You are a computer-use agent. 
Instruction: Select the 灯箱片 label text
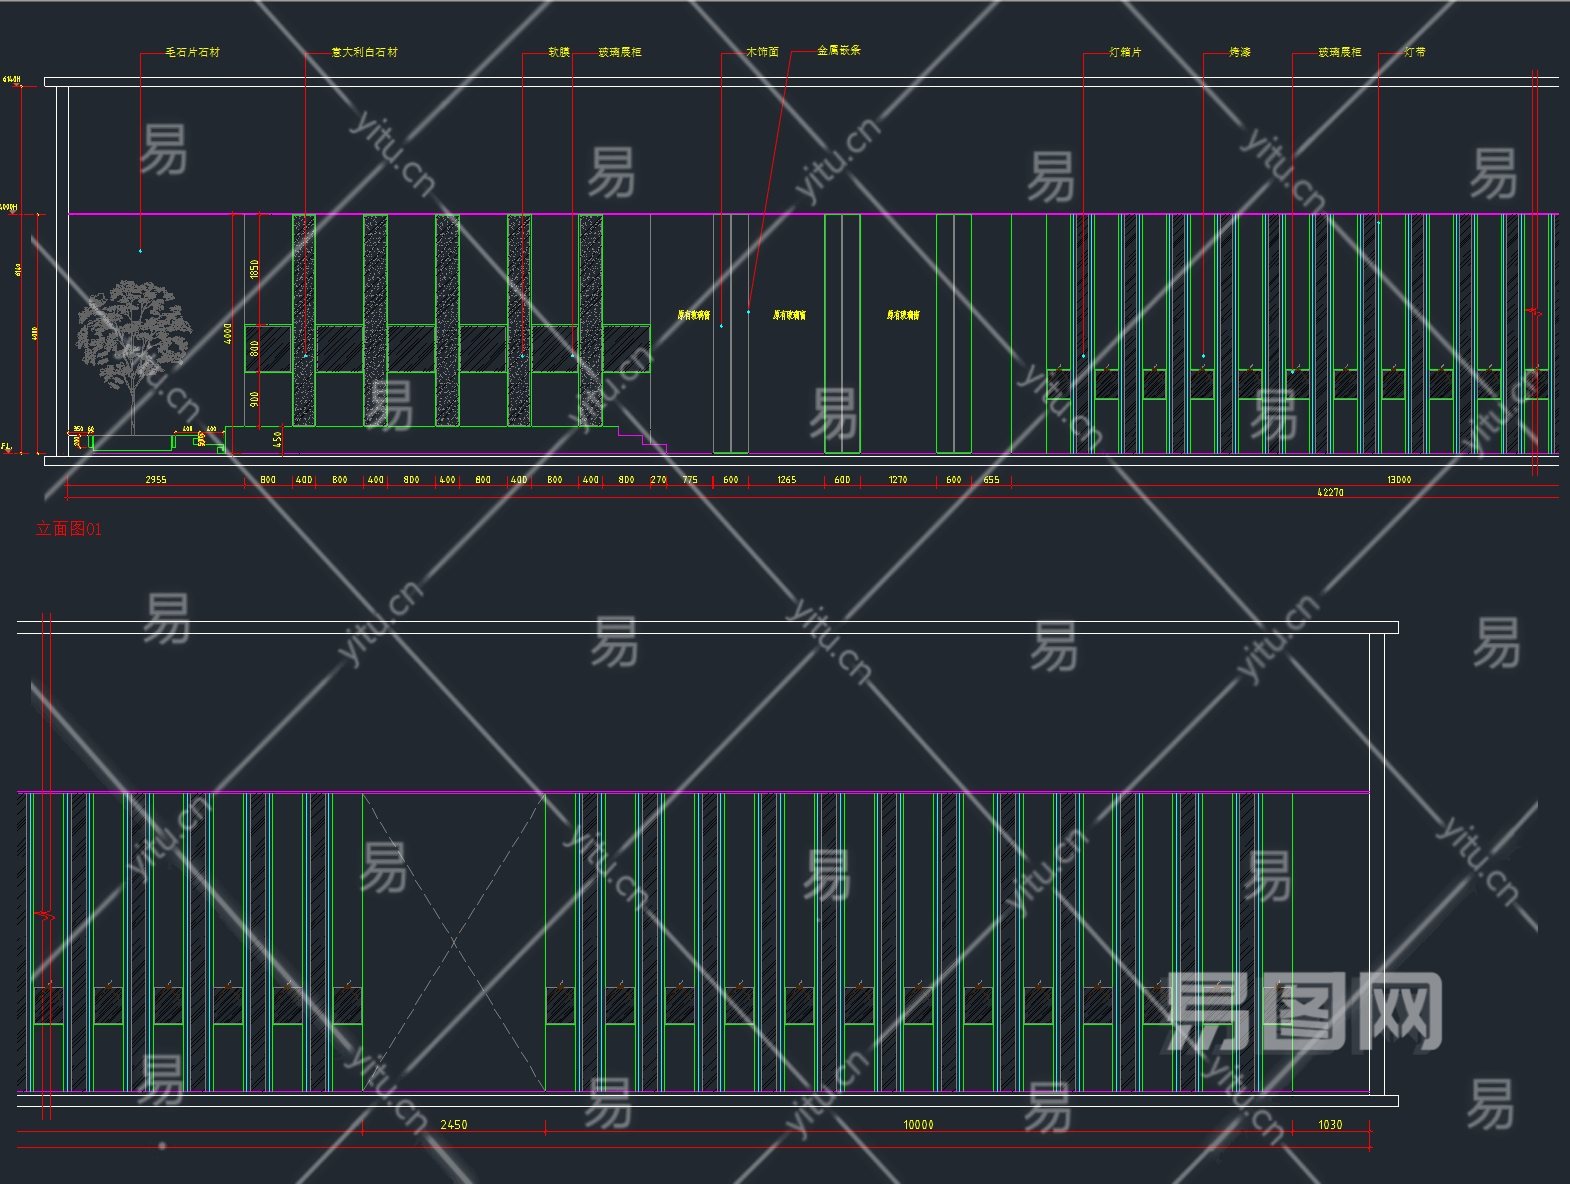coord(1125,52)
